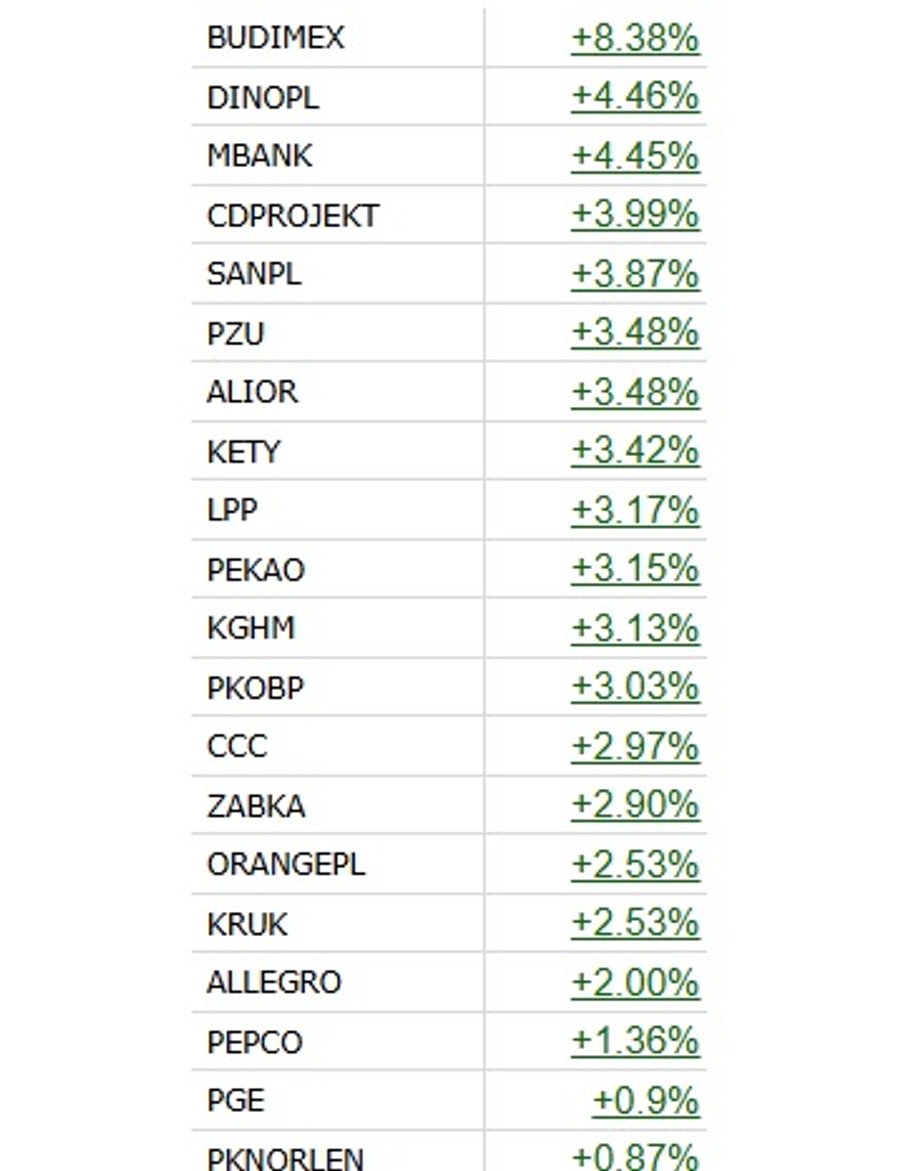This screenshot has width=920, height=1171.
Task: Open the BUDIMEX +8.38% link
Action: tap(635, 38)
